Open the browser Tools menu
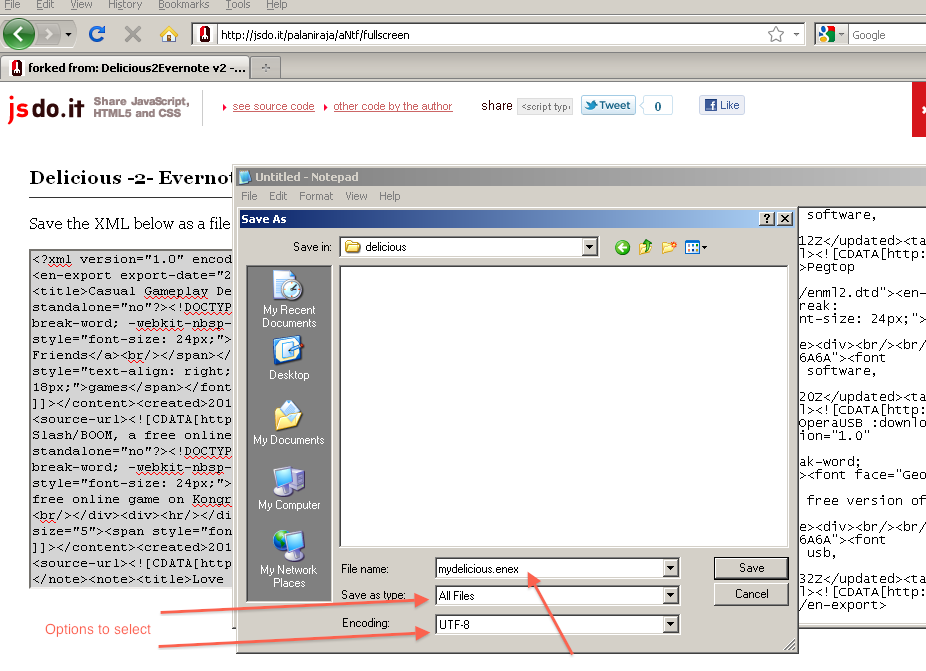This screenshot has height=671, width=926. coord(237,5)
